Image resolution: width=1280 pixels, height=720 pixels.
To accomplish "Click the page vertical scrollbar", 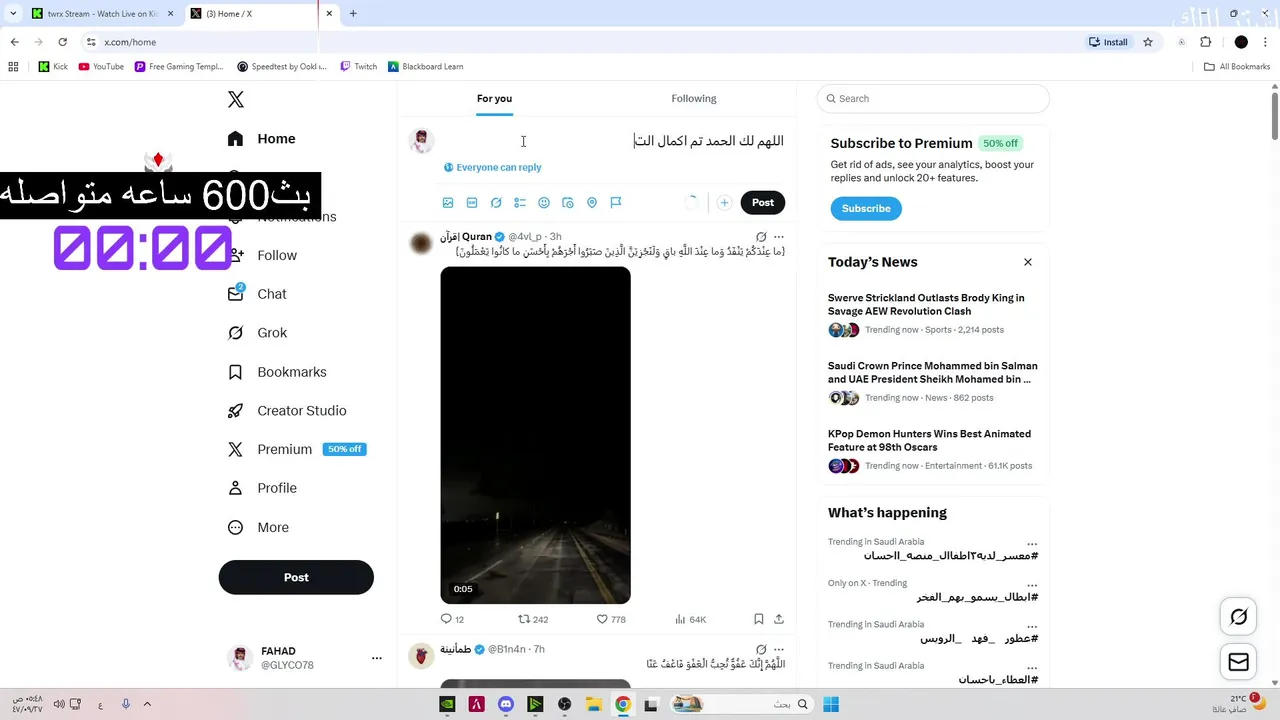I will (x=1274, y=116).
